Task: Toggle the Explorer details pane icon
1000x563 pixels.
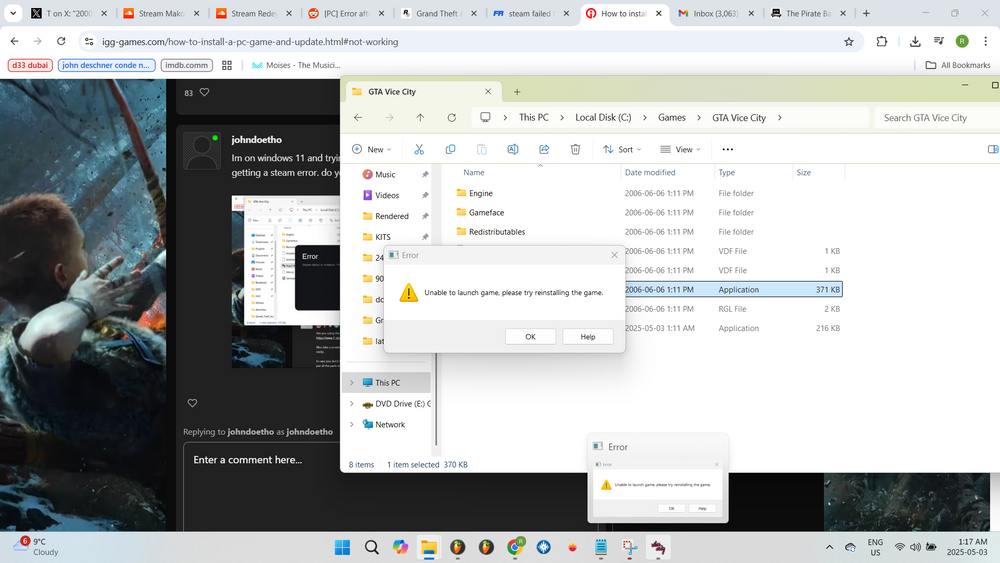Action: (993, 149)
